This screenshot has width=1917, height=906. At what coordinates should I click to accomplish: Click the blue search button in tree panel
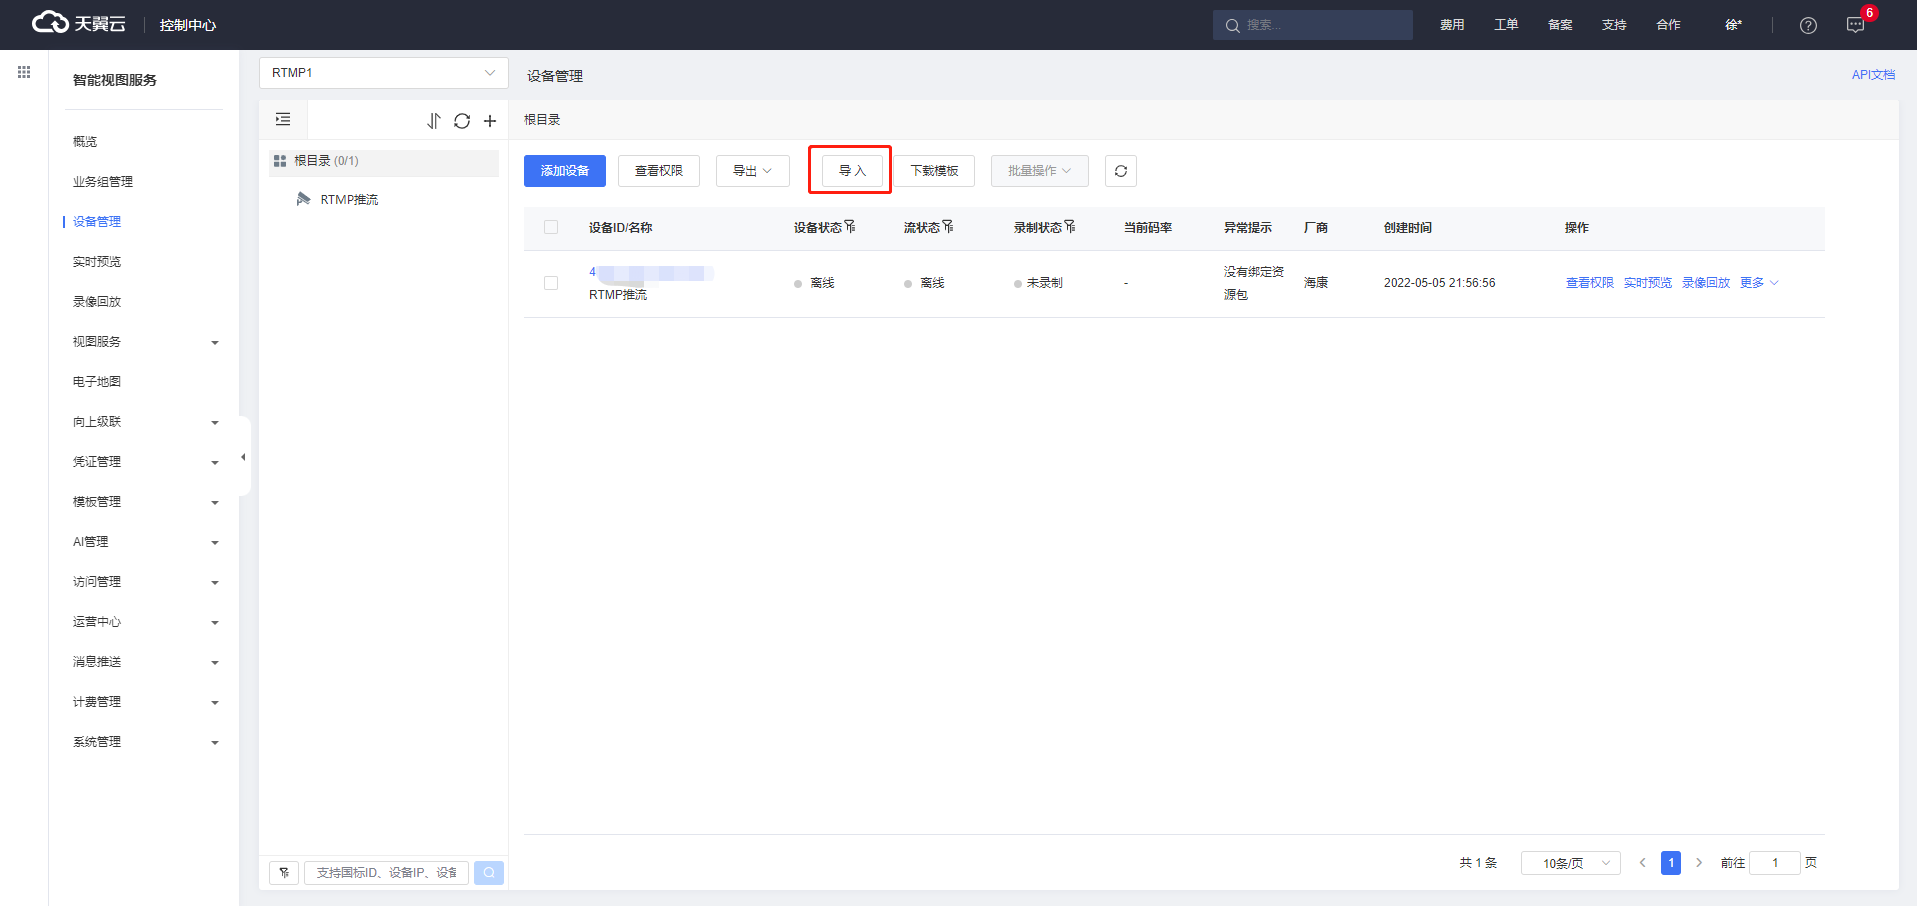[x=489, y=873]
